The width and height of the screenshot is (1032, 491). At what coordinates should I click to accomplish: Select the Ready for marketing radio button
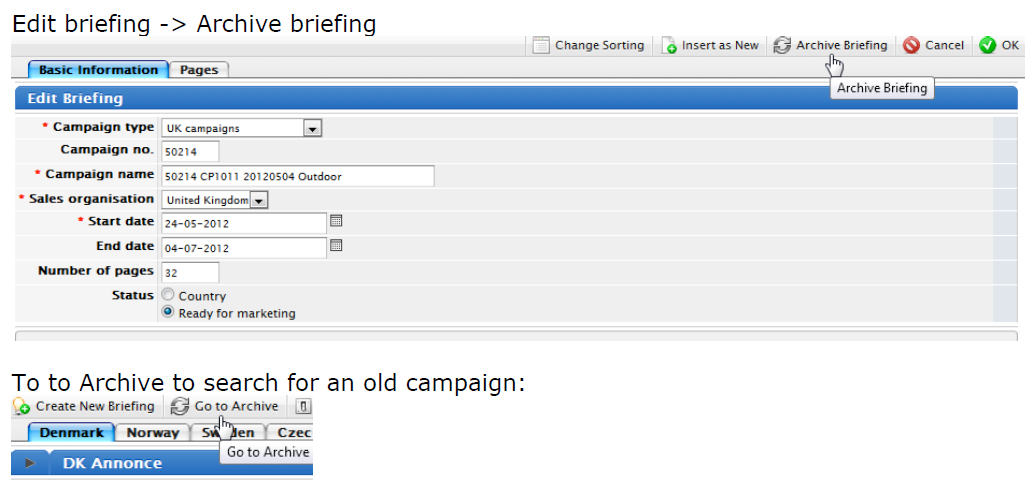(x=168, y=313)
